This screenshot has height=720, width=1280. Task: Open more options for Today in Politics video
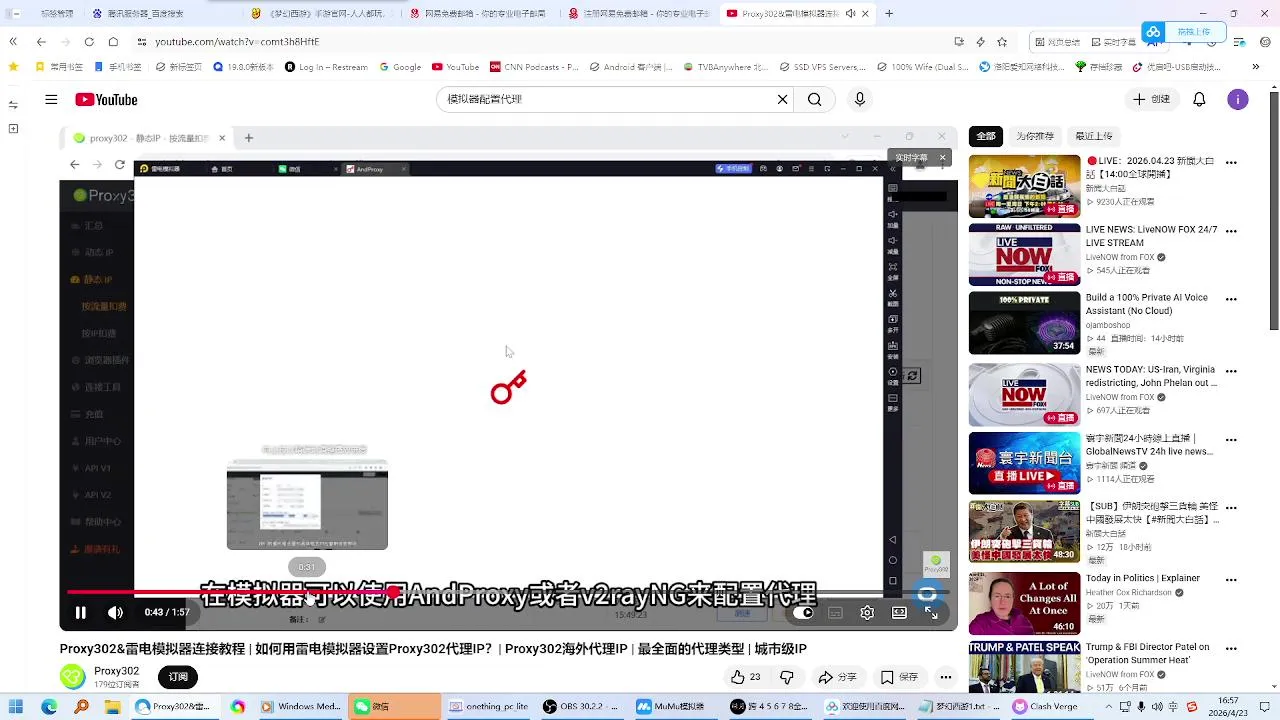click(1231, 578)
